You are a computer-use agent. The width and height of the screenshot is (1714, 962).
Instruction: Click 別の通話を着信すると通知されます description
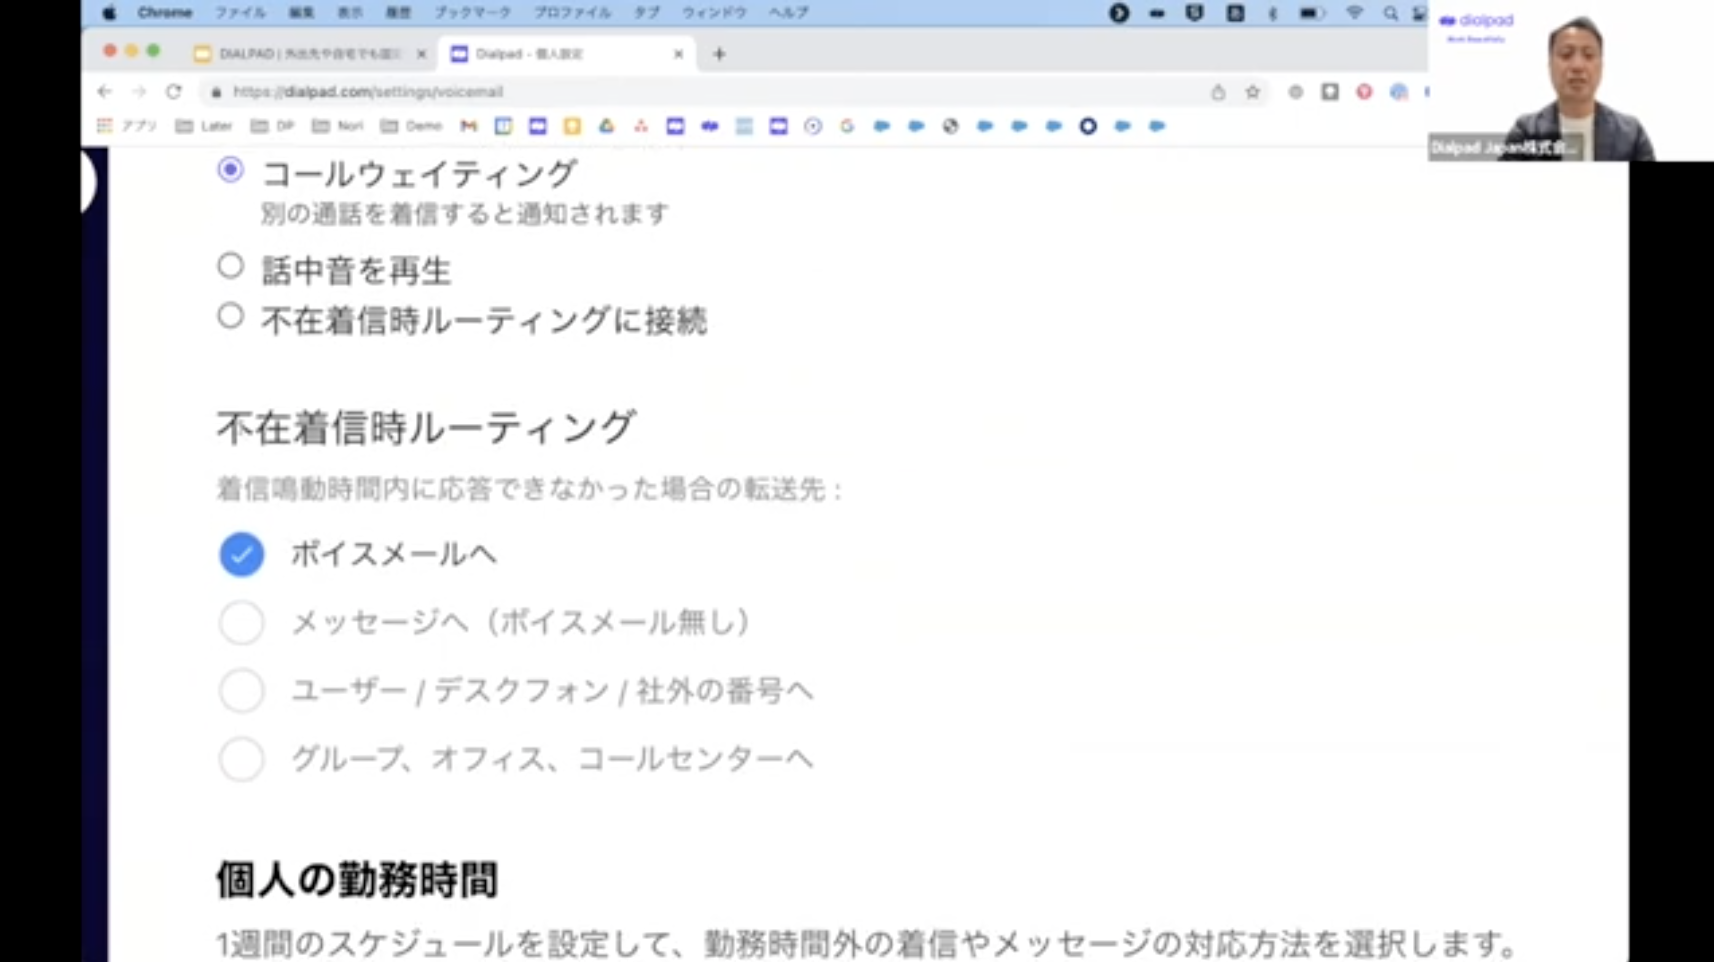pos(464,214)
